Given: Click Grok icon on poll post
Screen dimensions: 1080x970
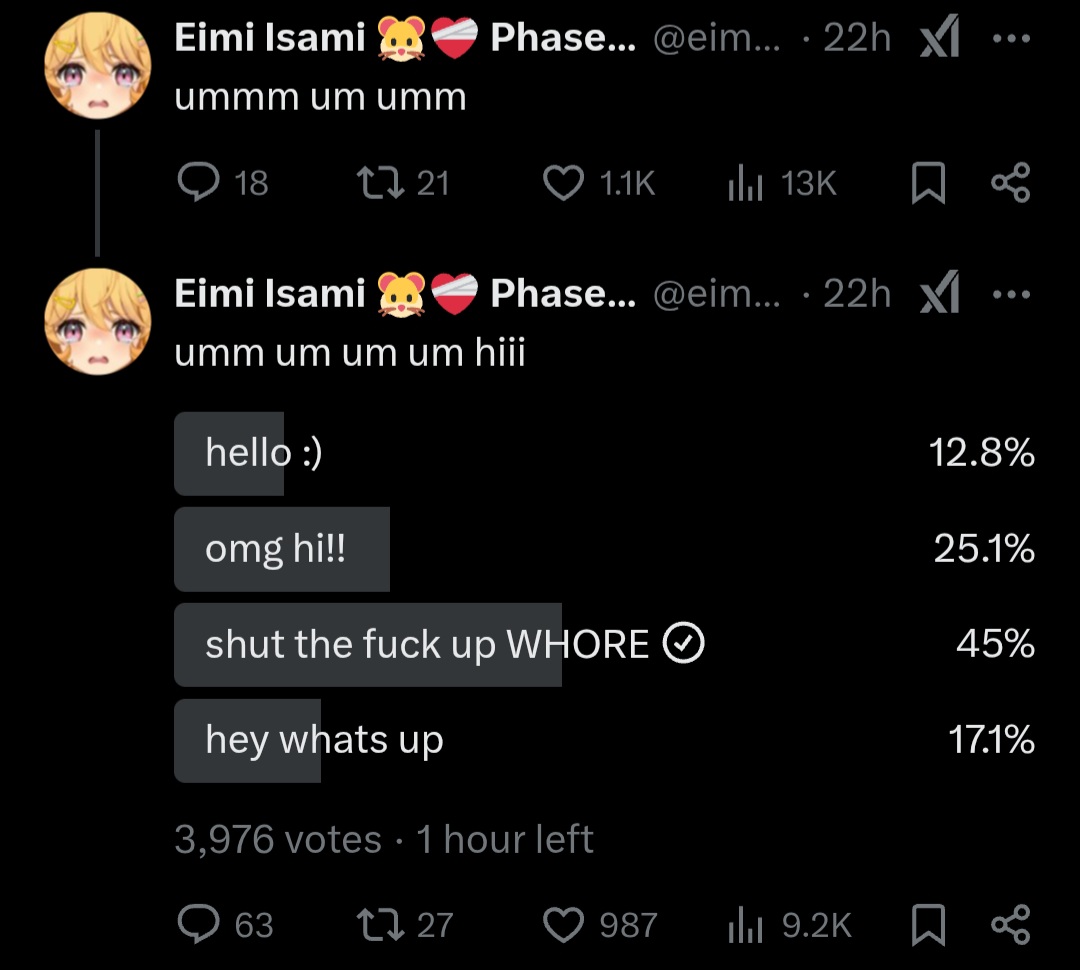Looking at the screenshot, I should [940, 295].
